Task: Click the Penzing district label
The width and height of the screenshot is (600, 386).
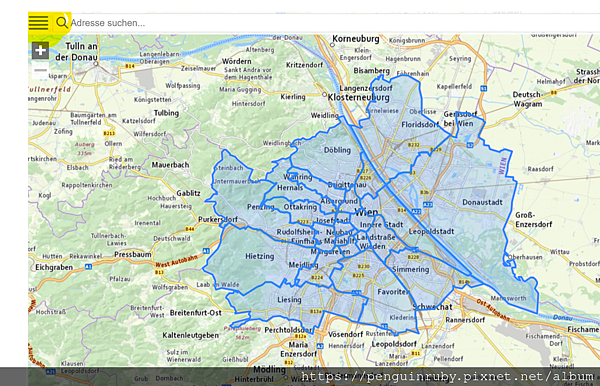Action: (x=261, y=207)
